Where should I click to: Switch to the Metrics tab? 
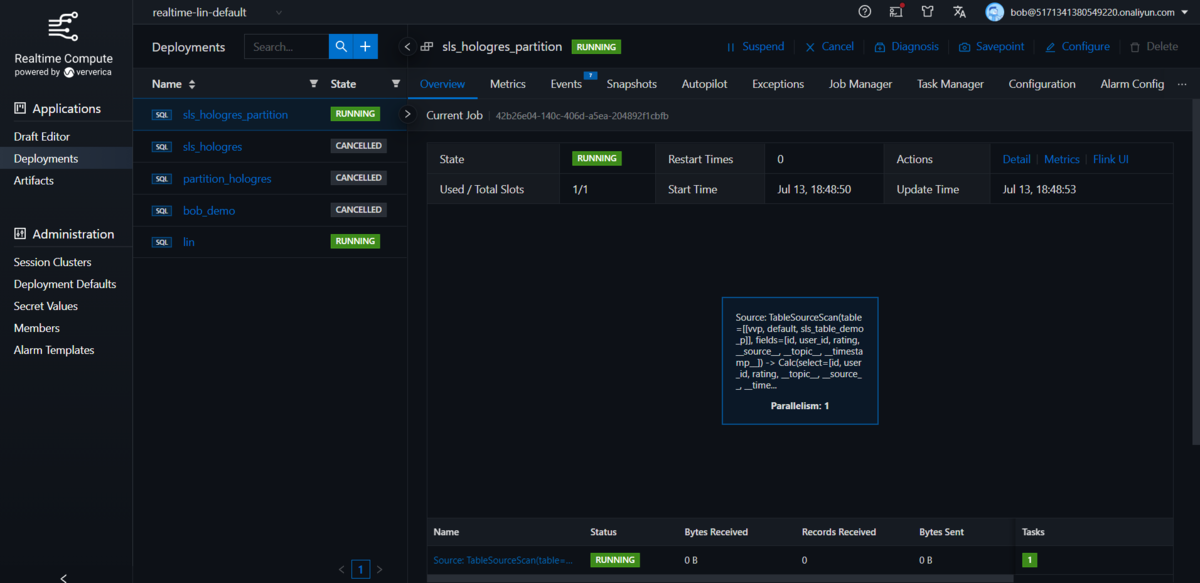tap(508, 84)
